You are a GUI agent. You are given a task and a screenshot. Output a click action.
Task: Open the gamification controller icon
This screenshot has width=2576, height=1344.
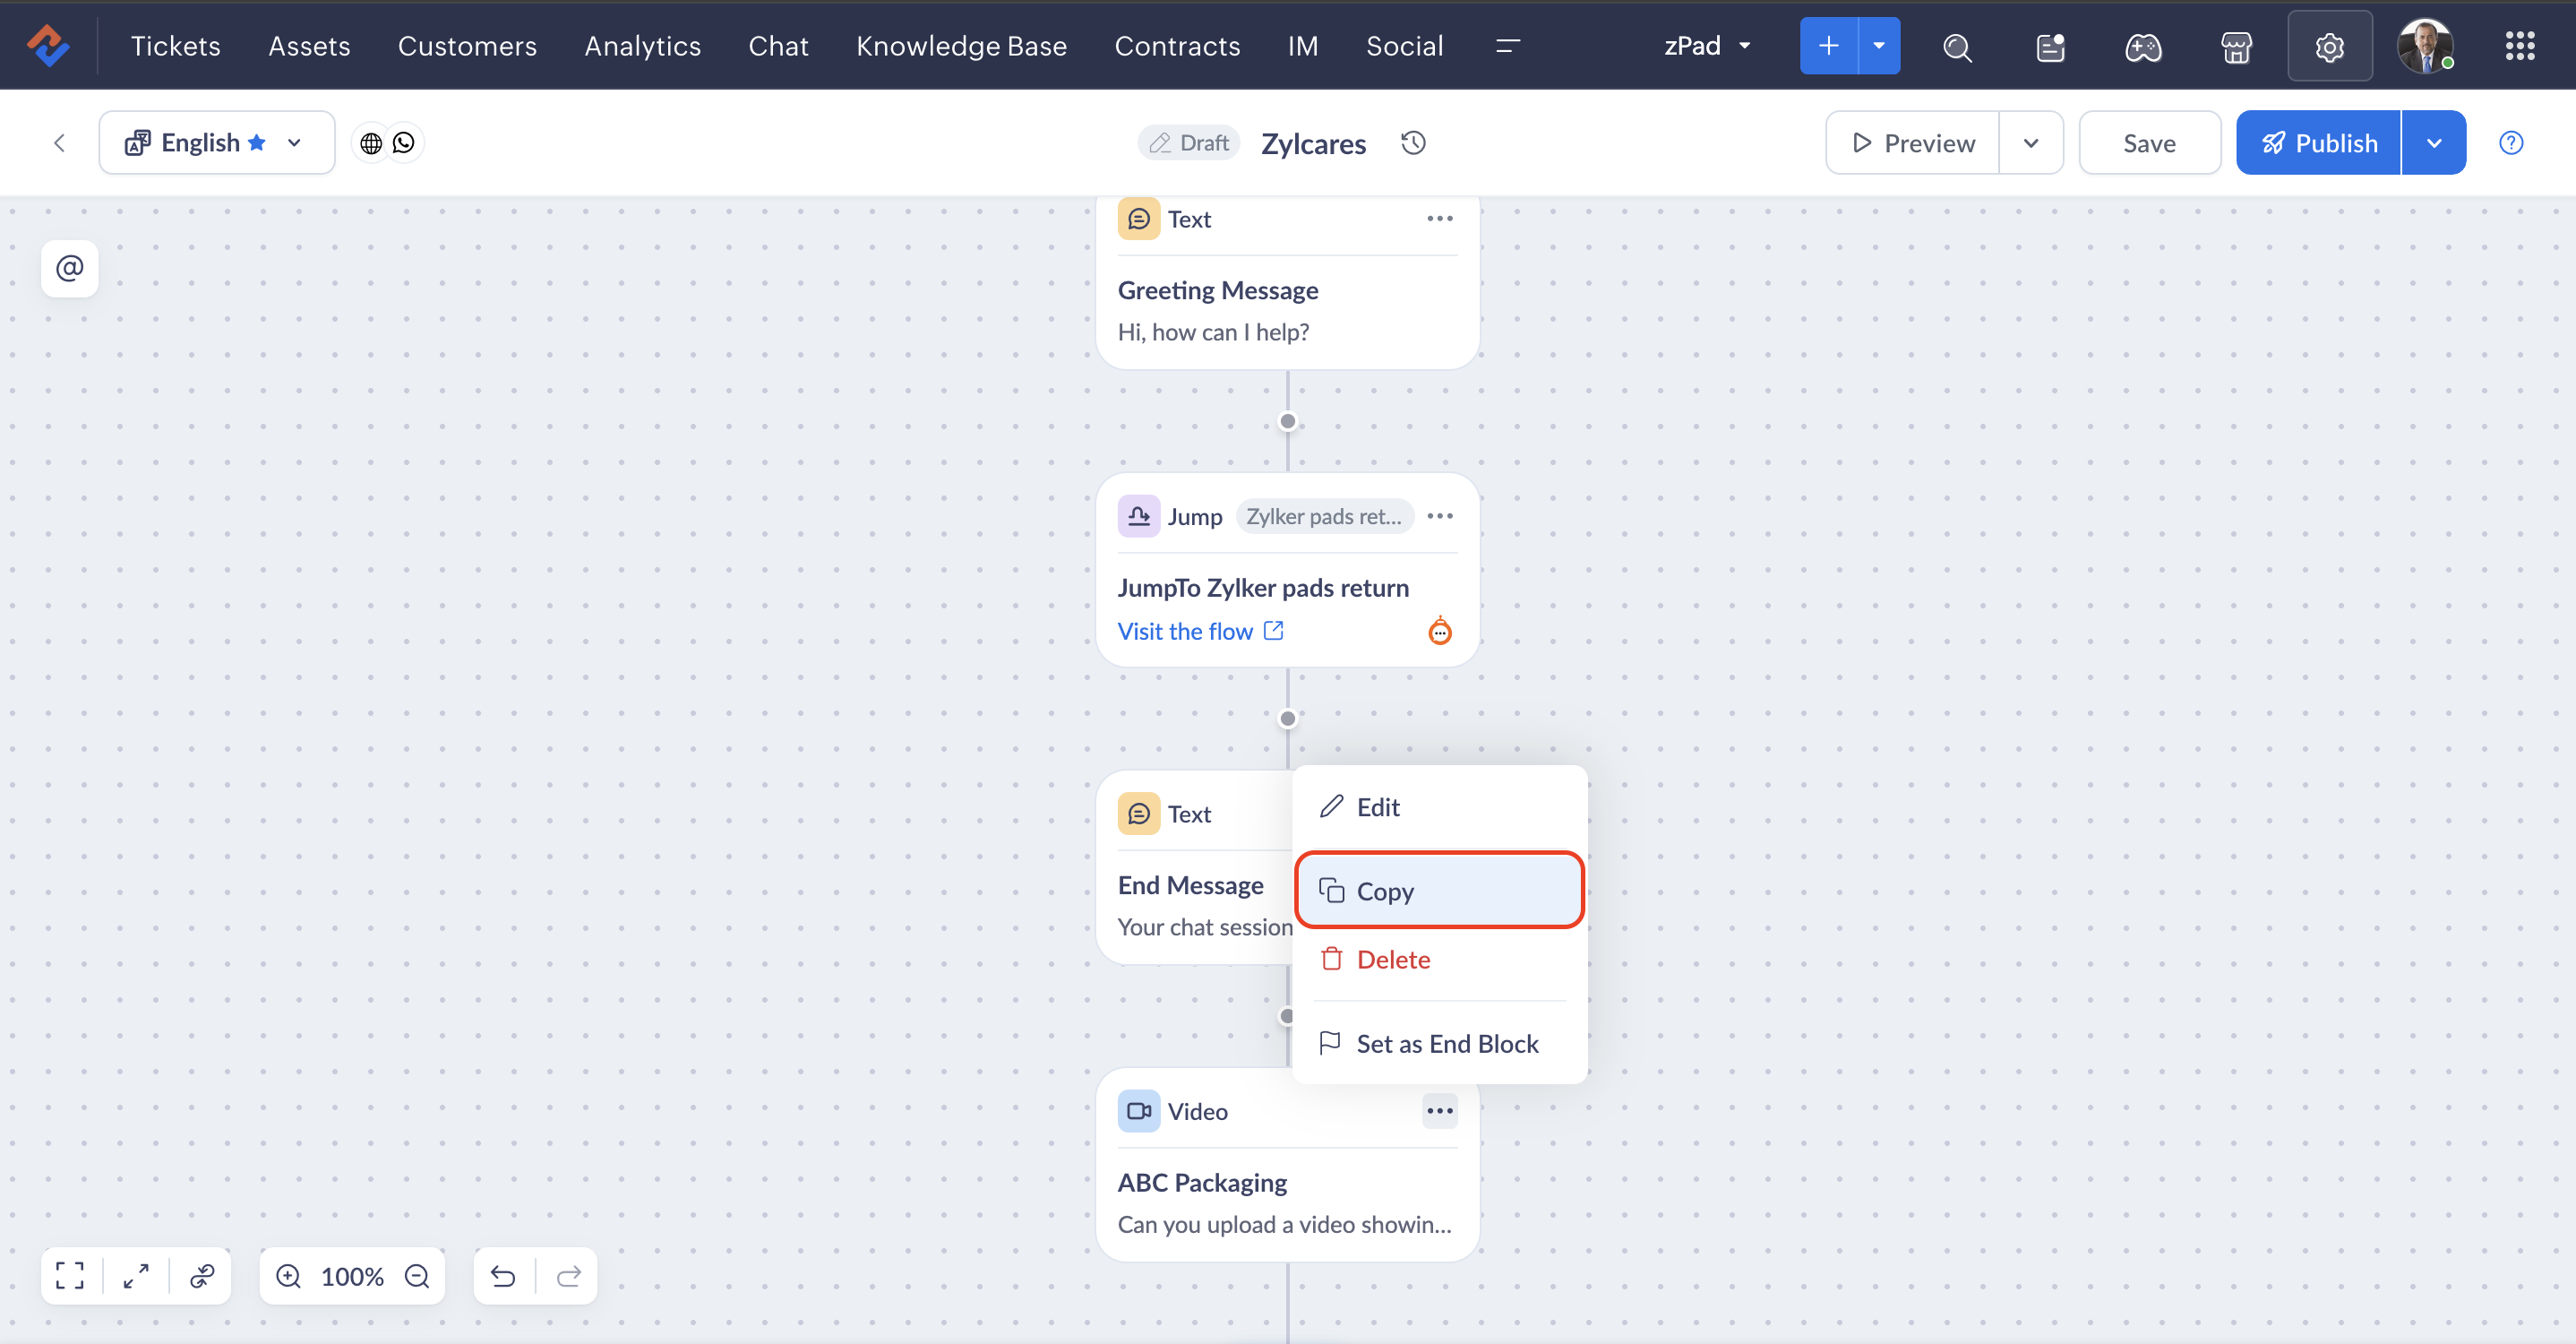2143,47
